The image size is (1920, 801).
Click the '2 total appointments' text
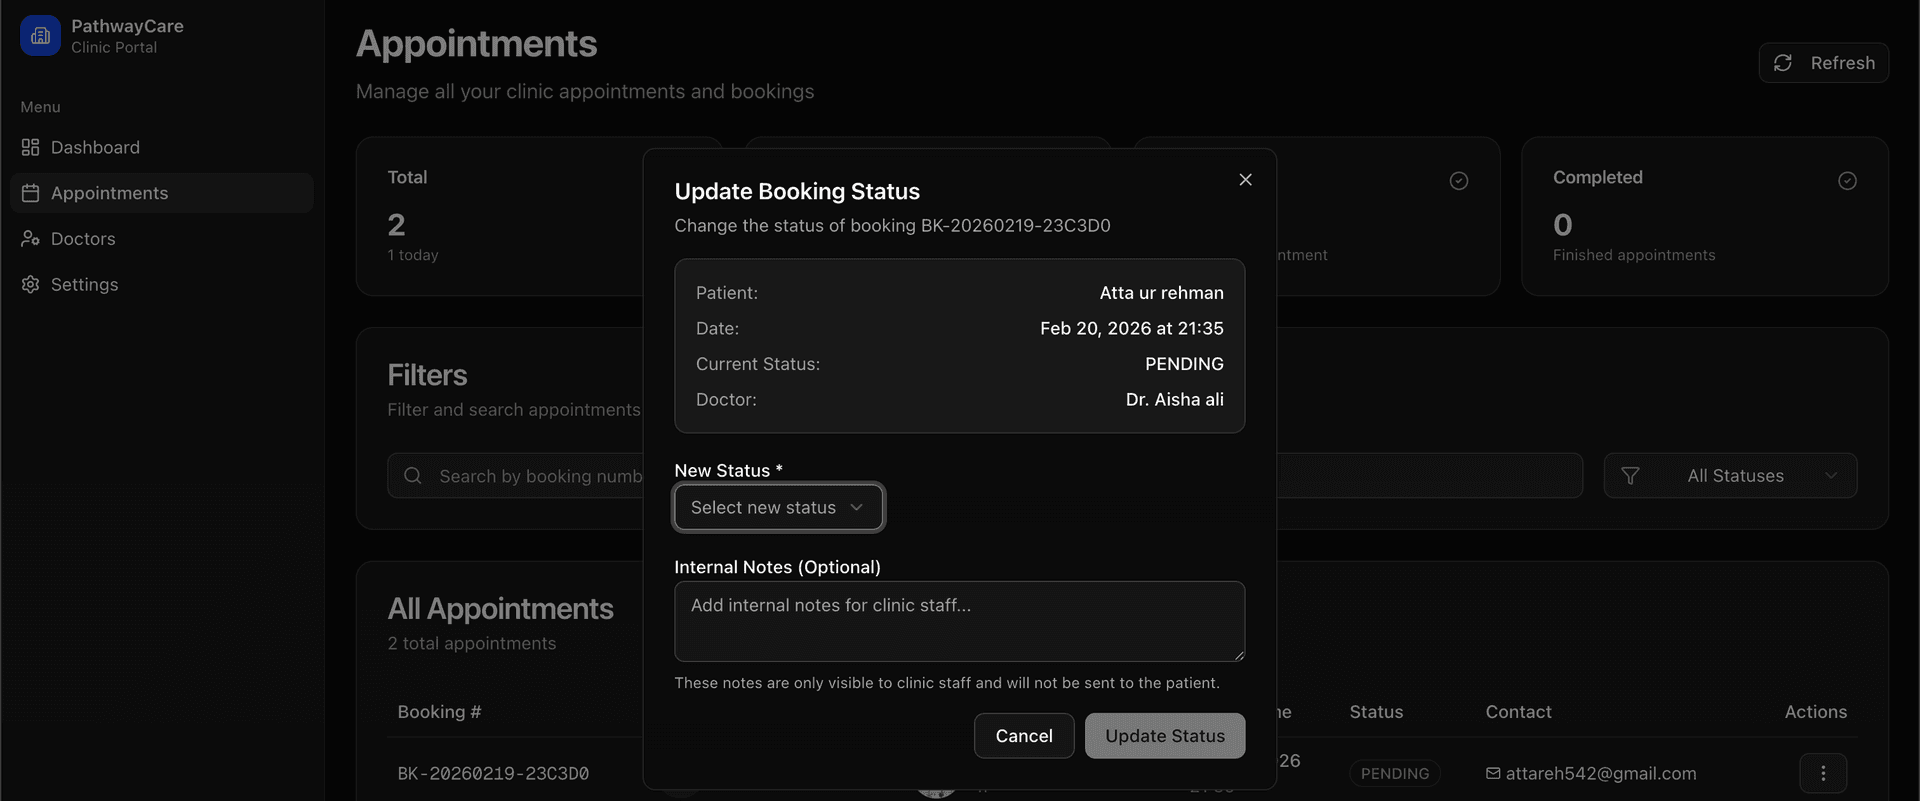coord(472,643)
